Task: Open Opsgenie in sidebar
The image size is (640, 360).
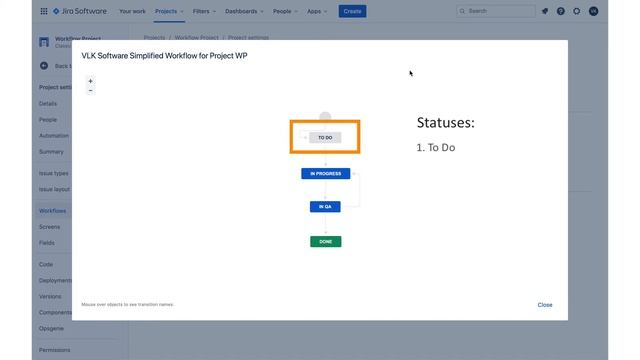Action: [x=51, y=328]
